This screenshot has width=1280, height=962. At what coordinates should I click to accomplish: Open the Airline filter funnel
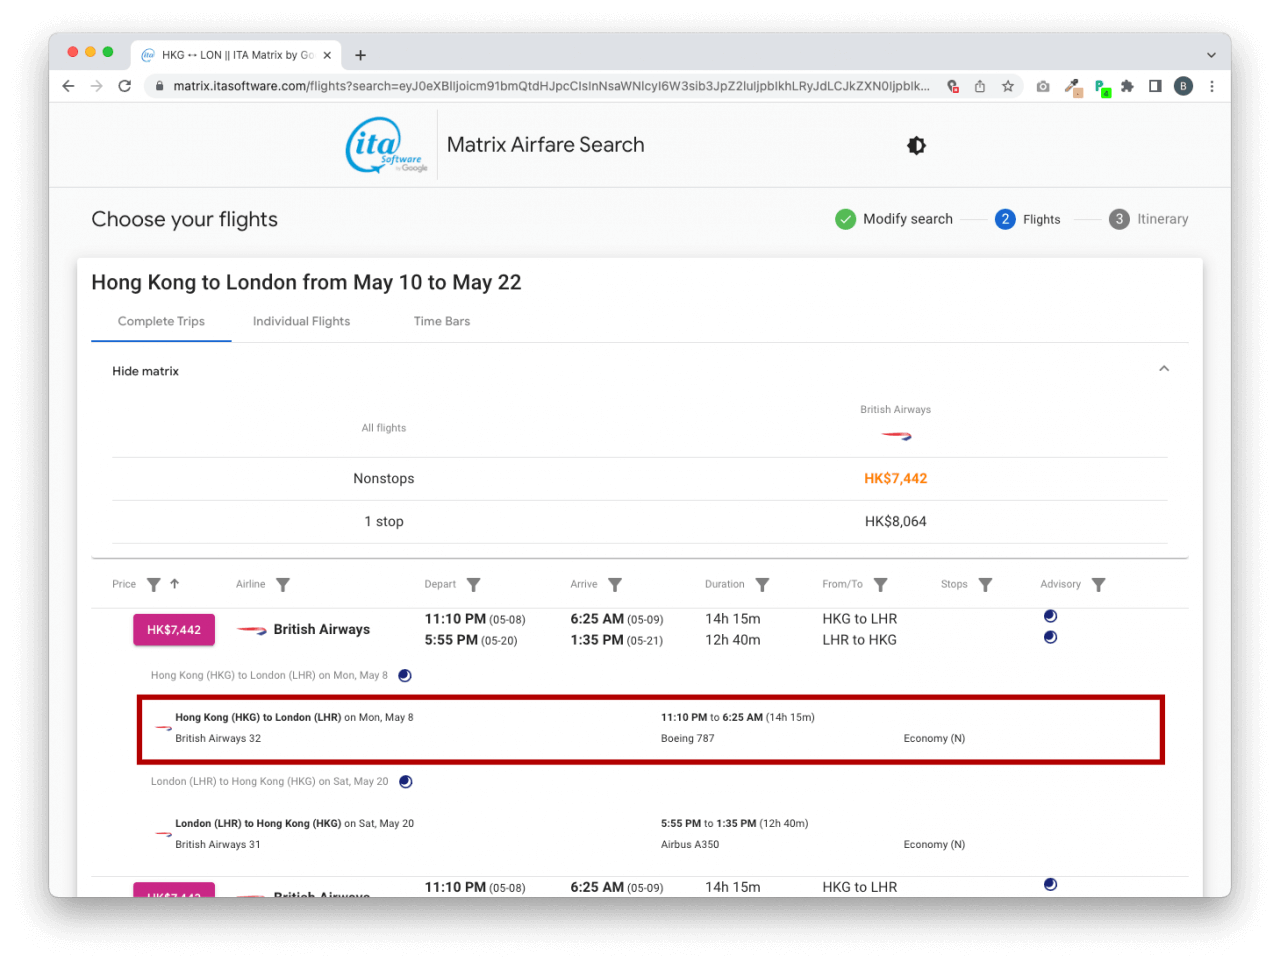[x=283, y=585]
